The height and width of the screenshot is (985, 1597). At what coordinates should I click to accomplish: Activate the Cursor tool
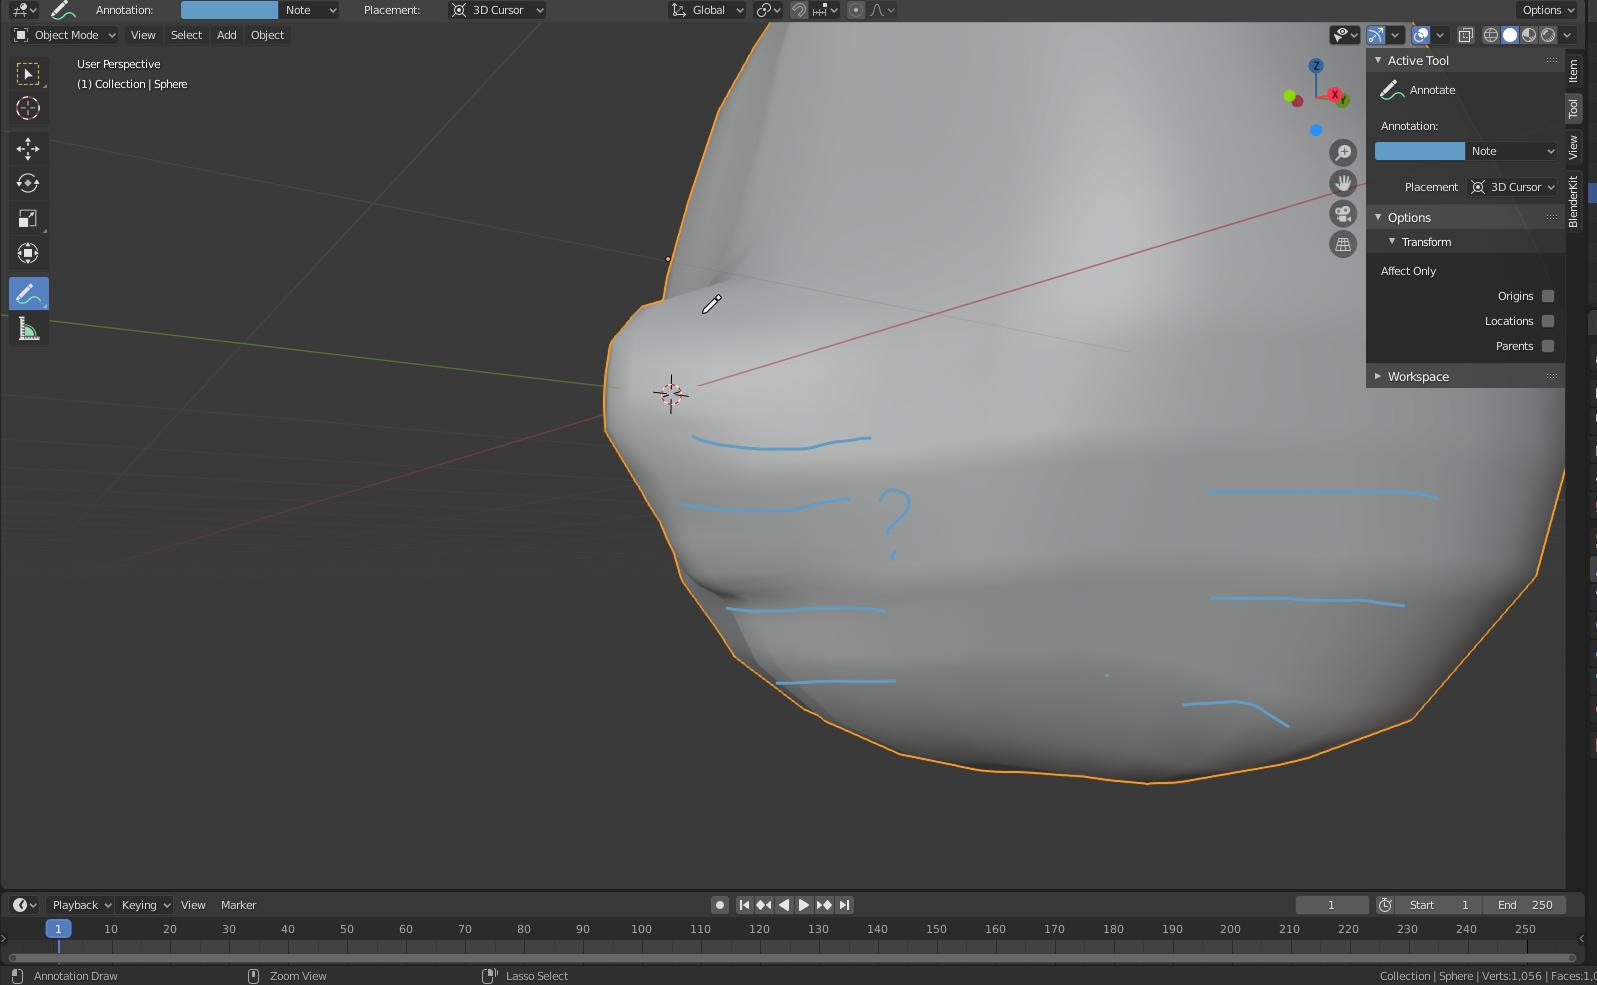(x=28, y=108)
